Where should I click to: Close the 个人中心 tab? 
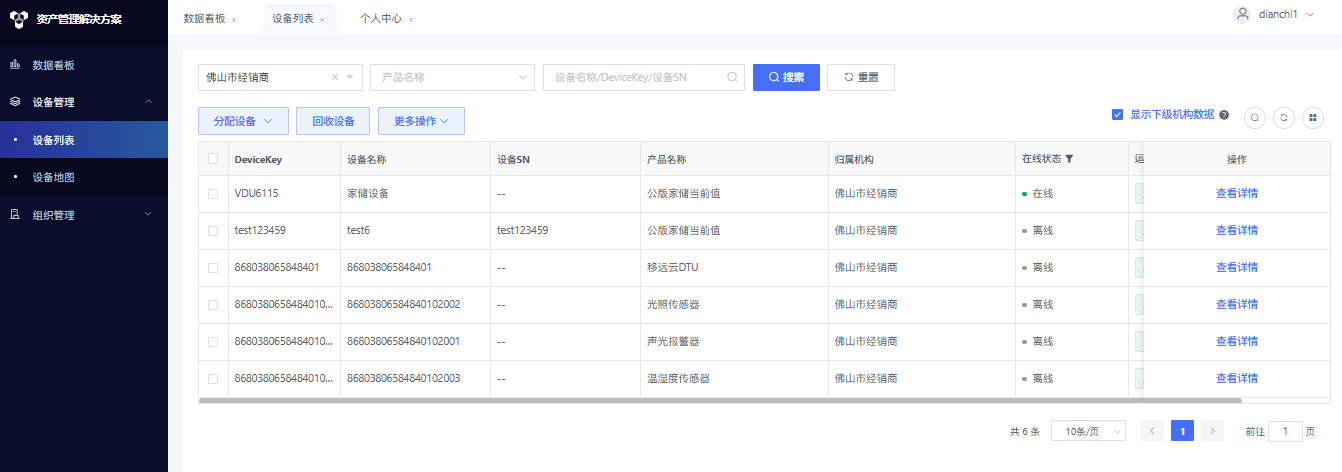click(411, 20)
